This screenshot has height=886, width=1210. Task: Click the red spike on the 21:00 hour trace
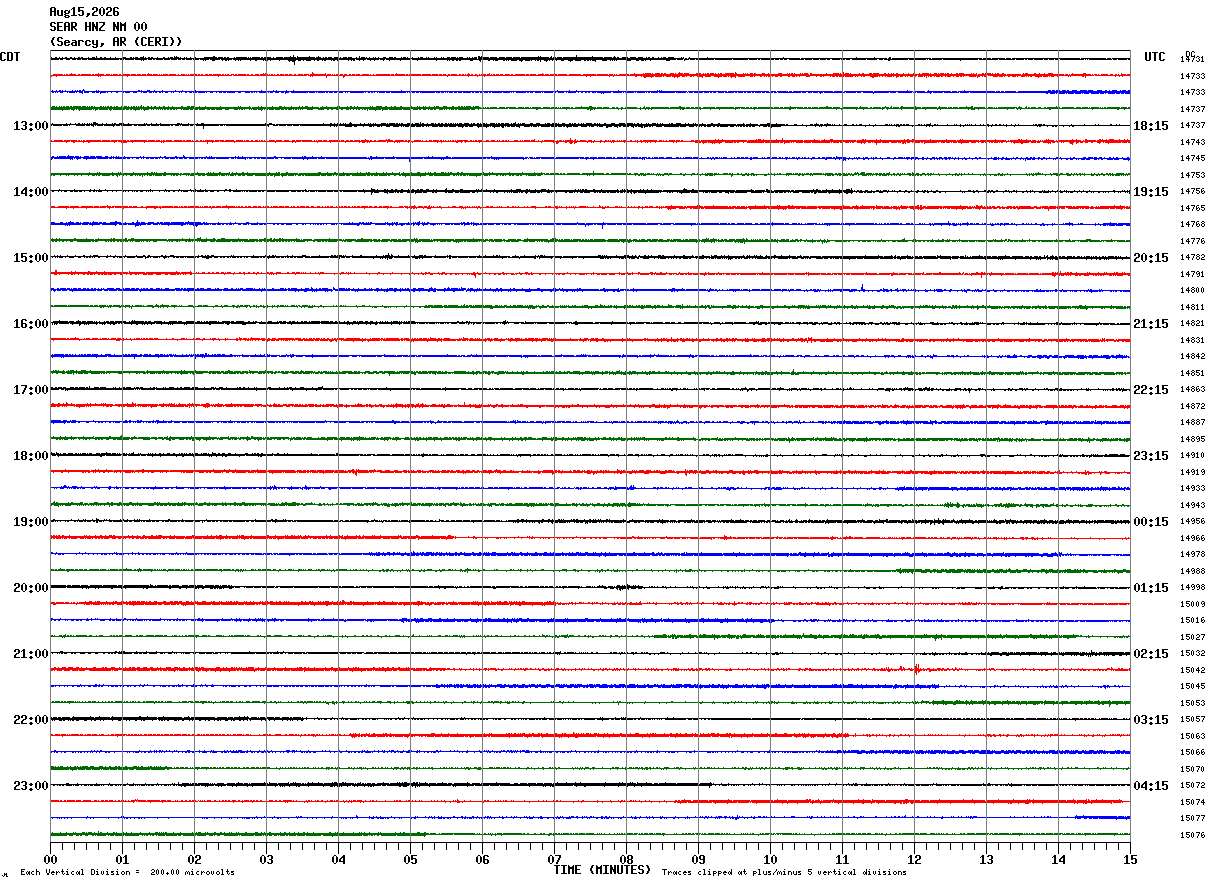click(x=916, y=668)
